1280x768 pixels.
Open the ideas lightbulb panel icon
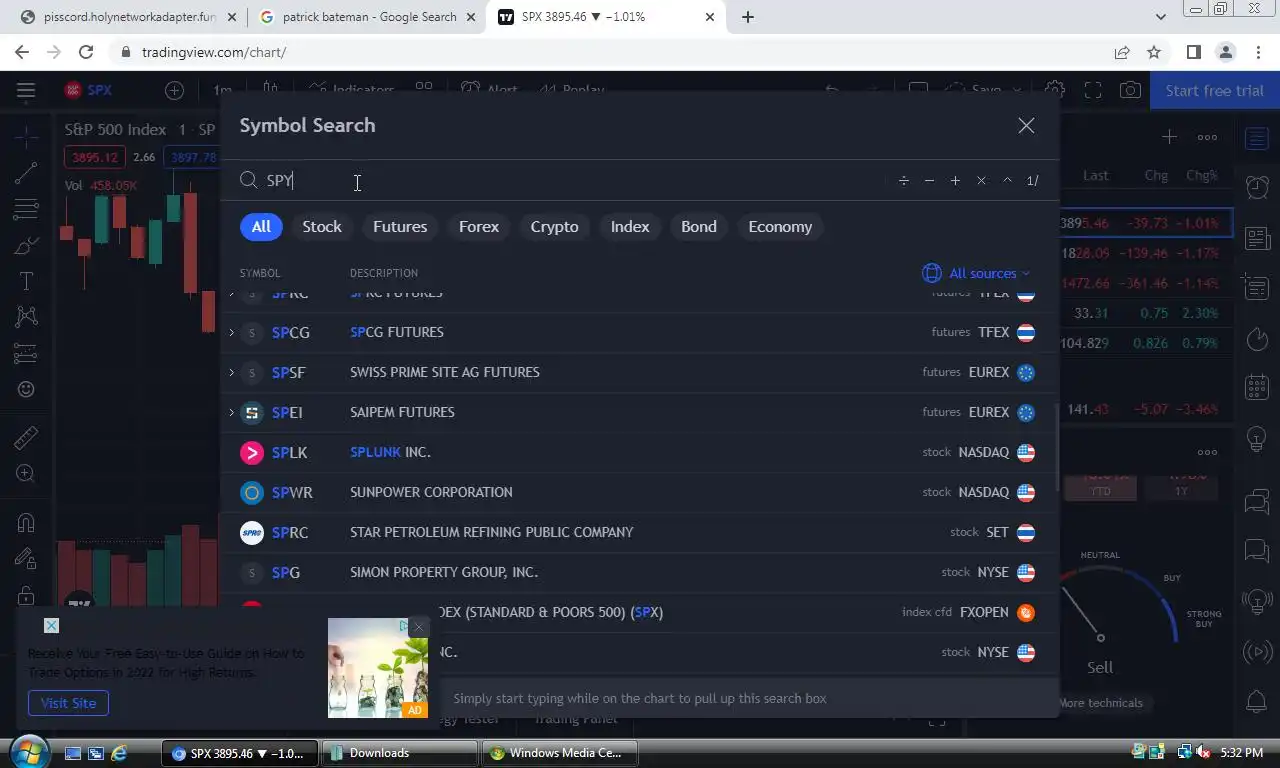[1257, 438]
